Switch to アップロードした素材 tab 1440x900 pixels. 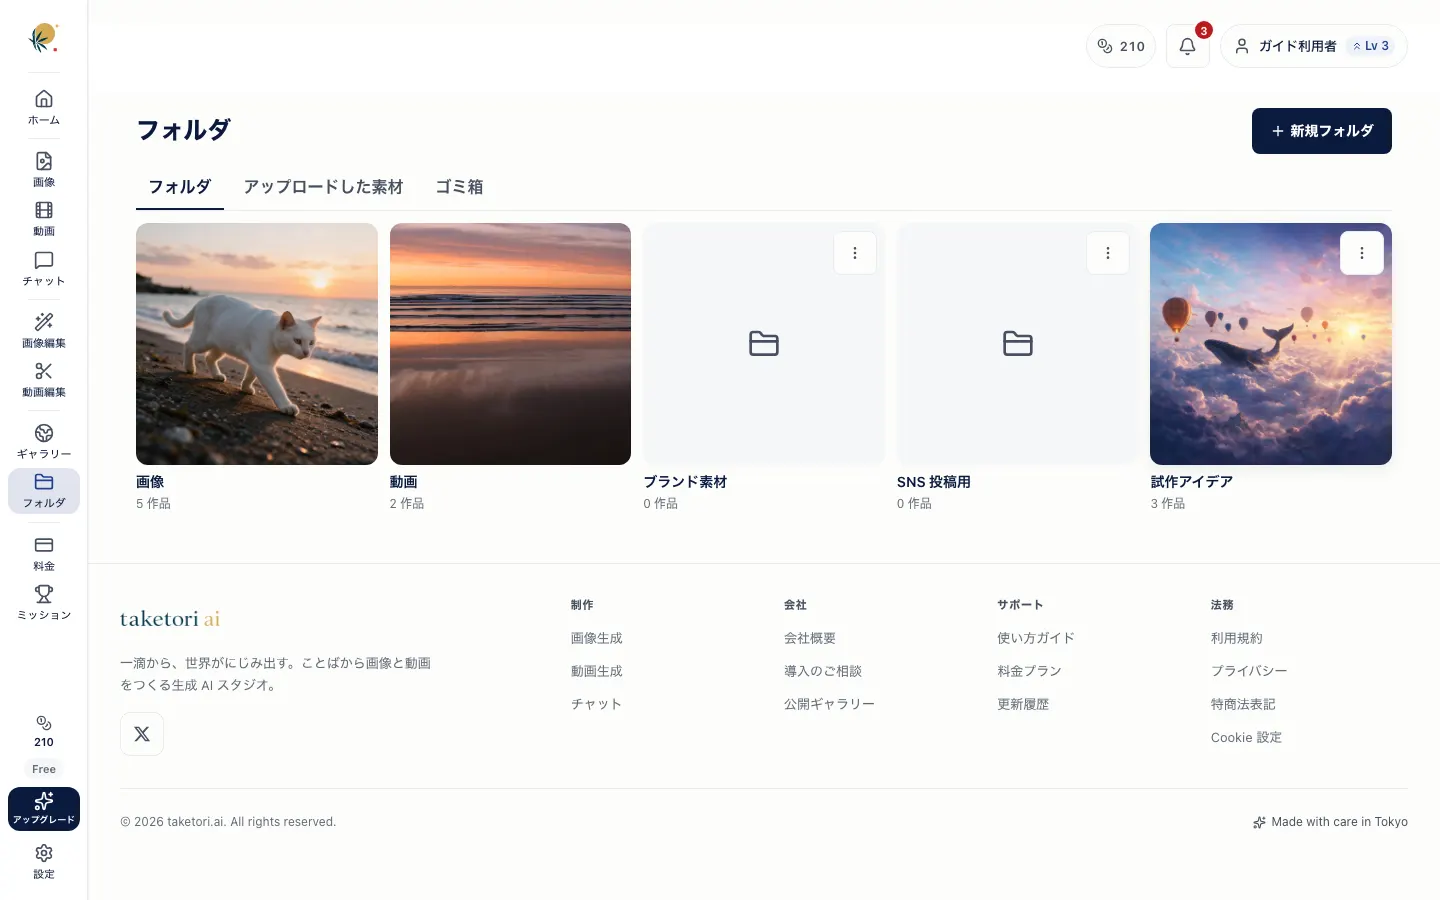(x=323, y=187)
